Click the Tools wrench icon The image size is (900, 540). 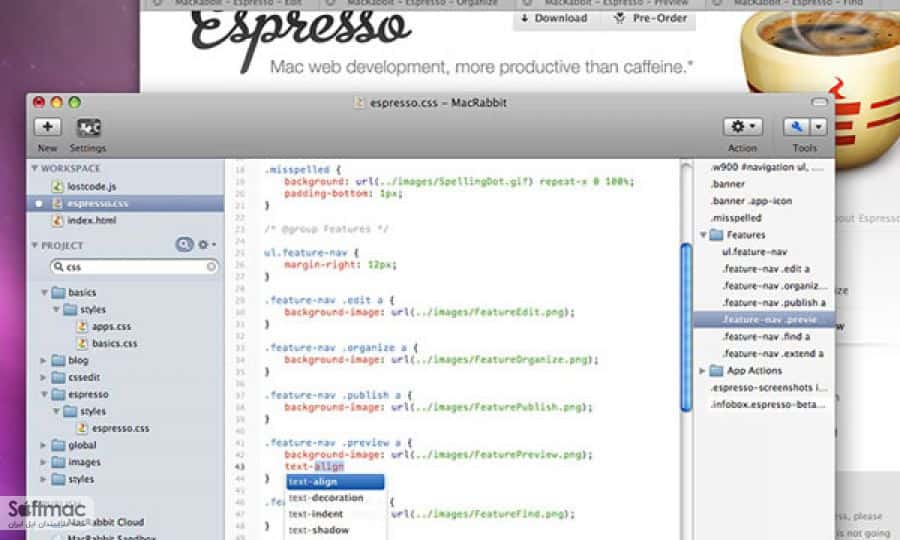pos(796,127)
